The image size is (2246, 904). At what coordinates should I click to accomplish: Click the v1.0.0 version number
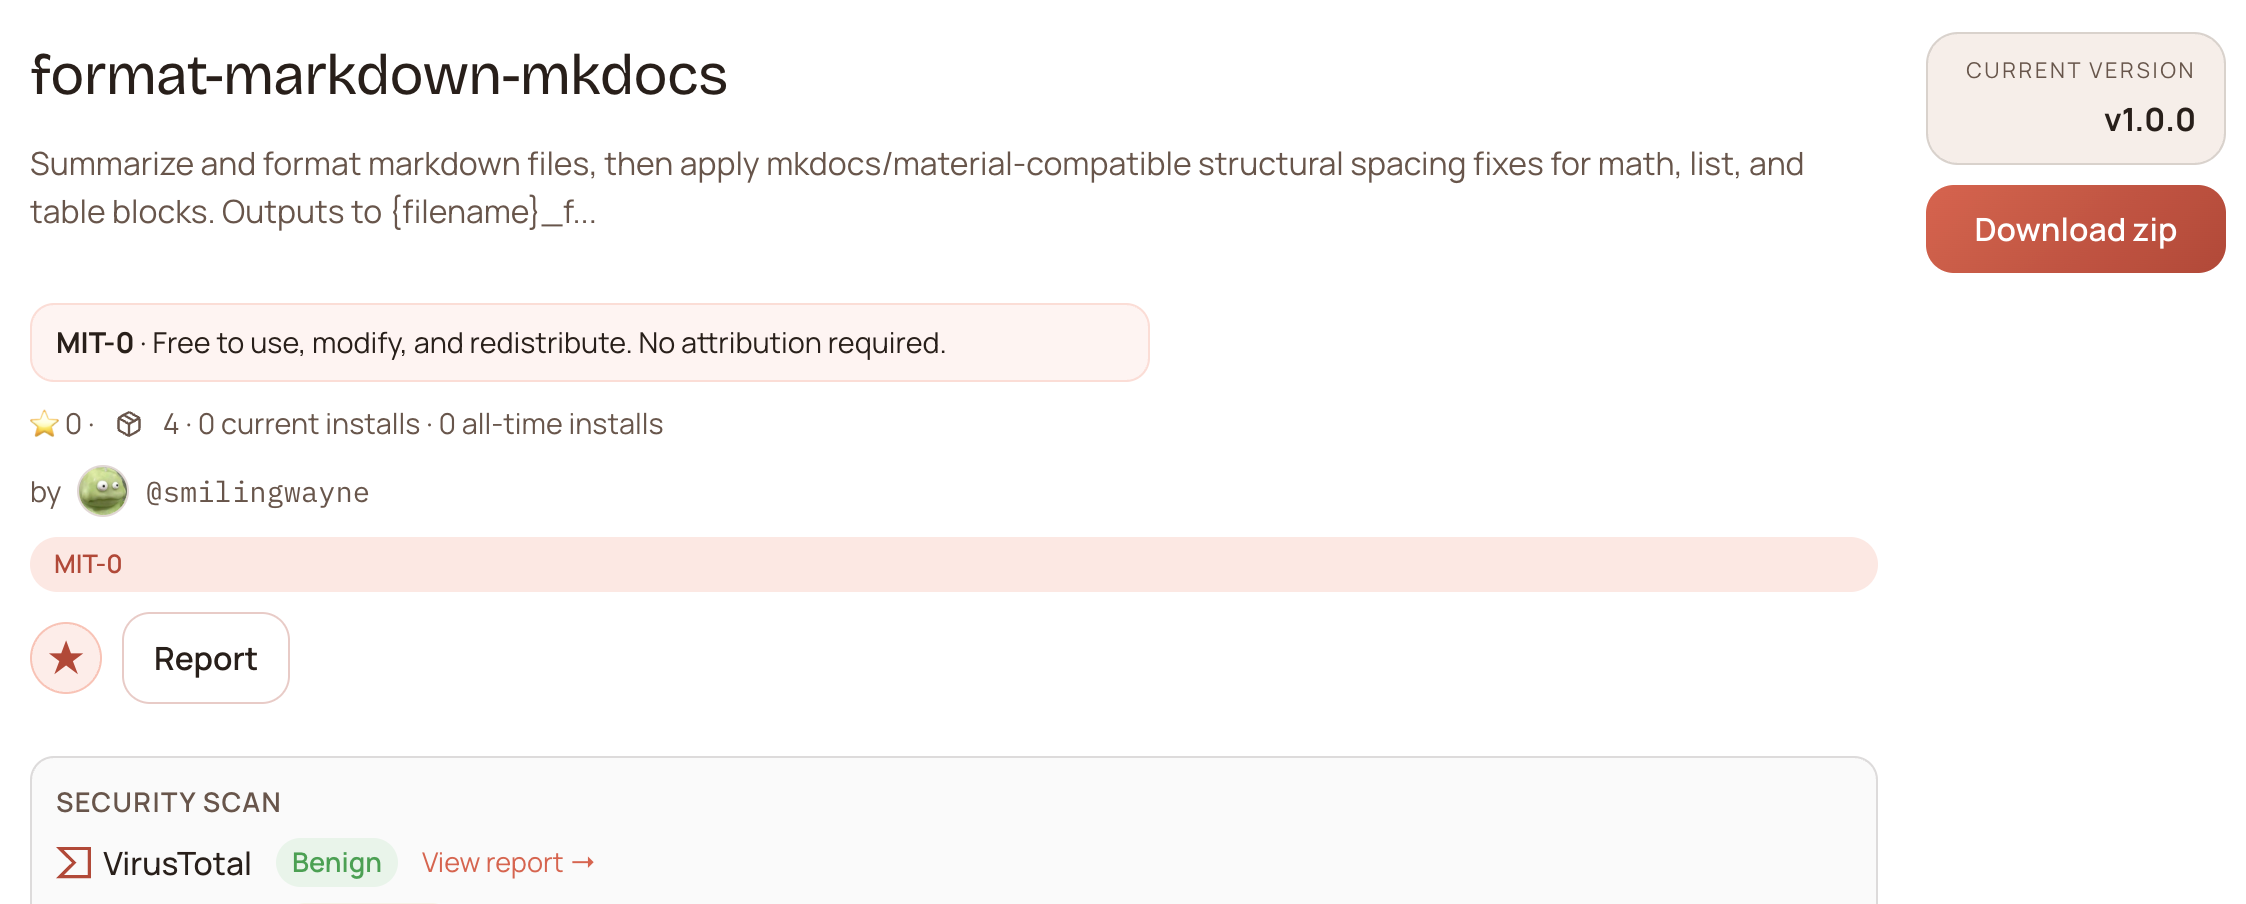[2149, 120]
